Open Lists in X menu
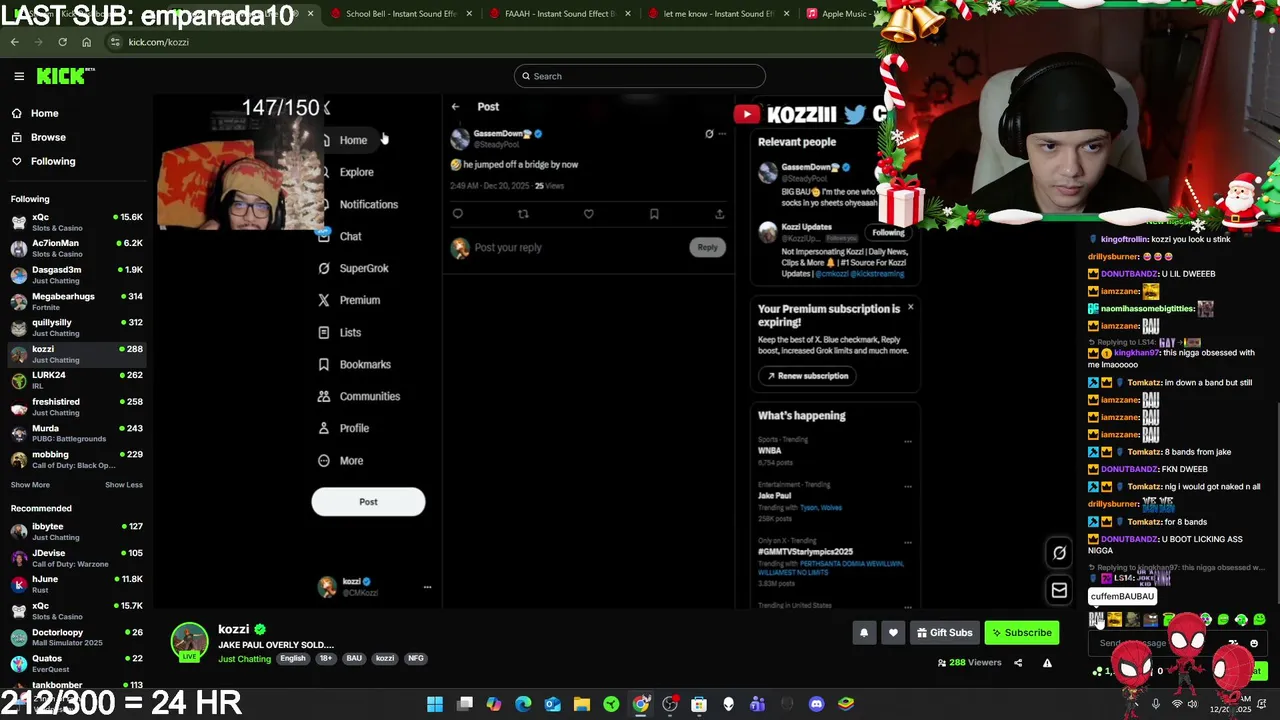Screen dimensions: 1280x720 coord(339,332)
